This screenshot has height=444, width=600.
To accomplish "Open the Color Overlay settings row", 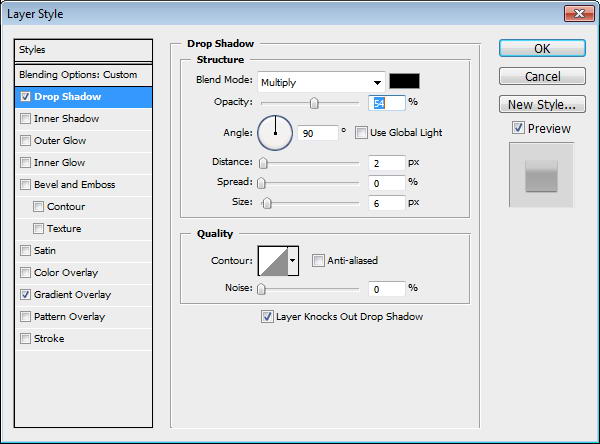I will coord(83,273).
